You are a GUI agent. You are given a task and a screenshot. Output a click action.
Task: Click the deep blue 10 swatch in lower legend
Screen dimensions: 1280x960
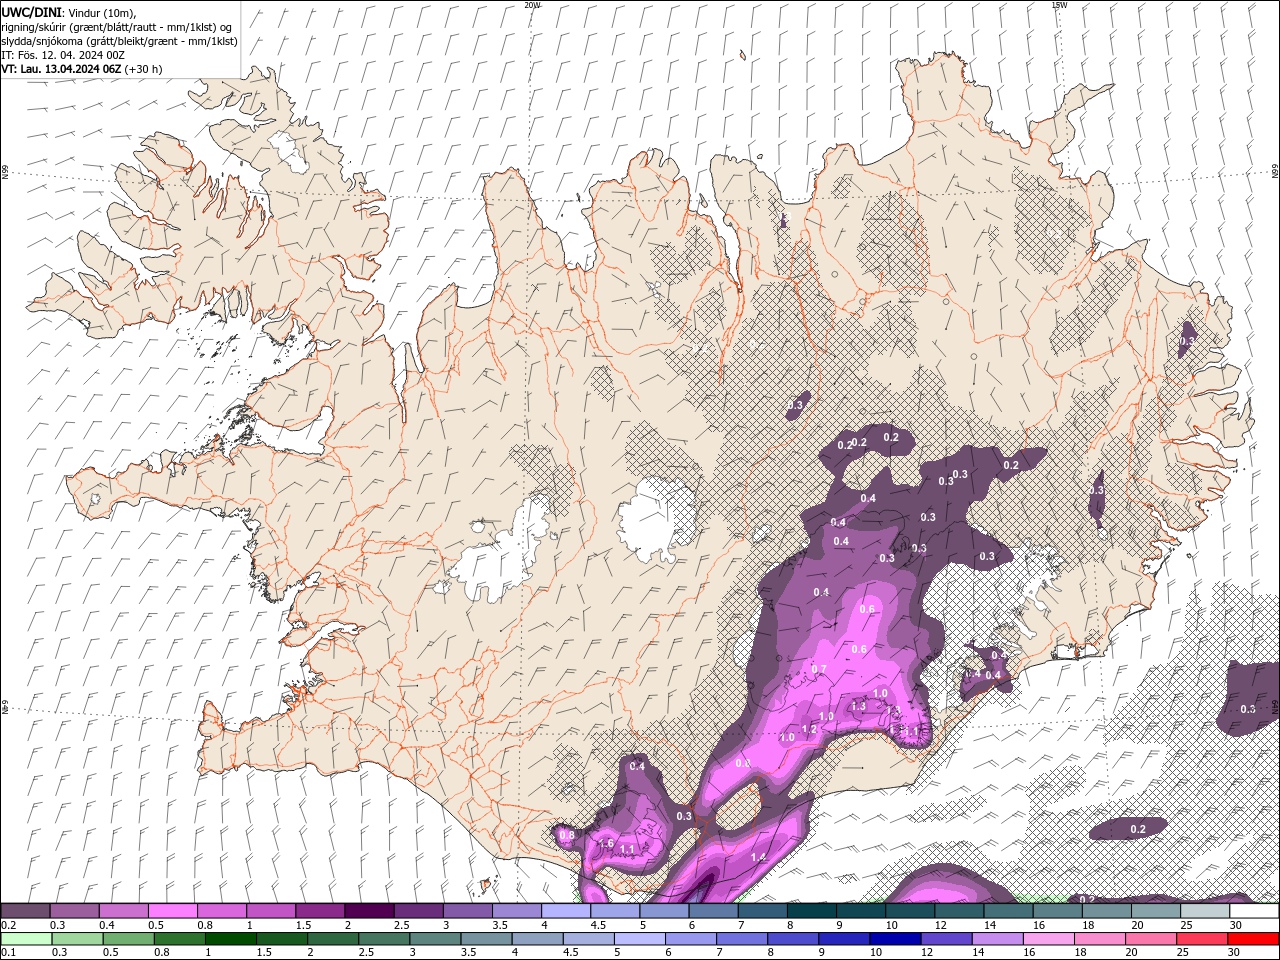coord(896,939)
